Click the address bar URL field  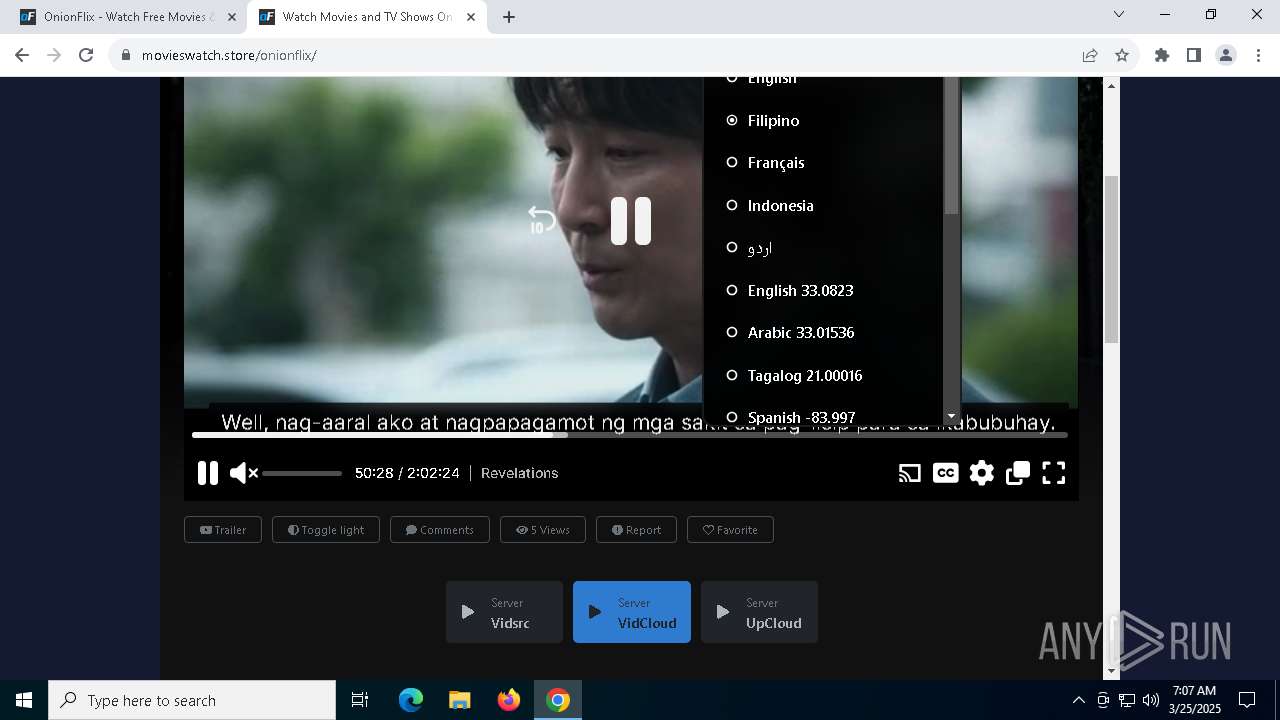click(600, 55)
